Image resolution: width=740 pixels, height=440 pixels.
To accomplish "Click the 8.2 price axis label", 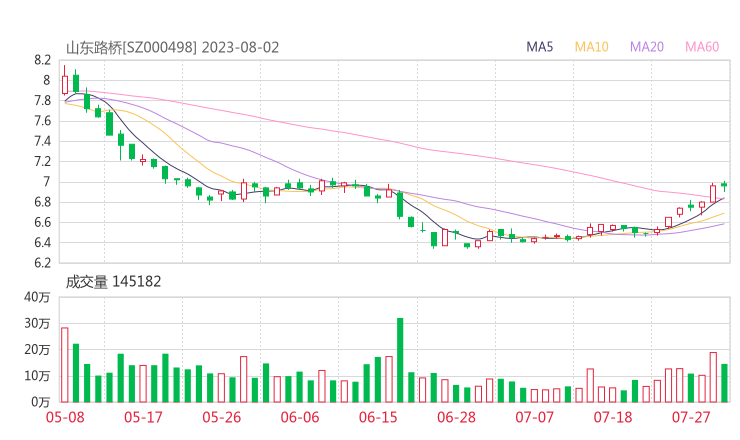I will coord(42,60).
